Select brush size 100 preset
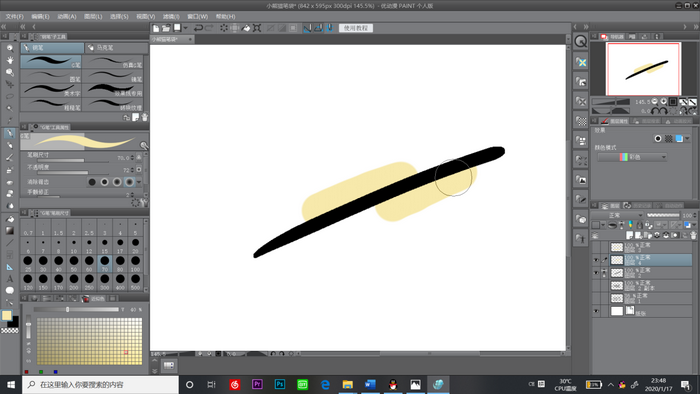The height and width of the screenshot is (394, 700). pyautogui.click(x=135, y=263)
